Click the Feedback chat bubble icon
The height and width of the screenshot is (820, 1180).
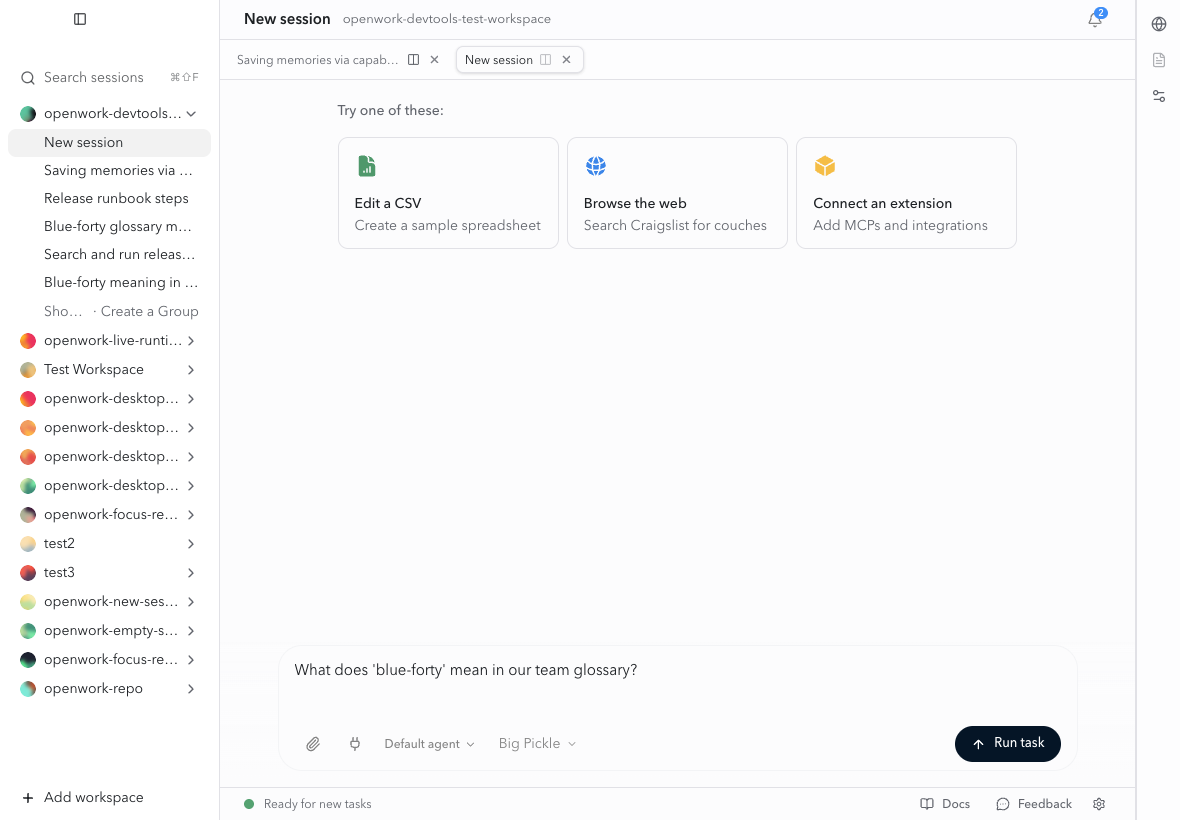1002,804
